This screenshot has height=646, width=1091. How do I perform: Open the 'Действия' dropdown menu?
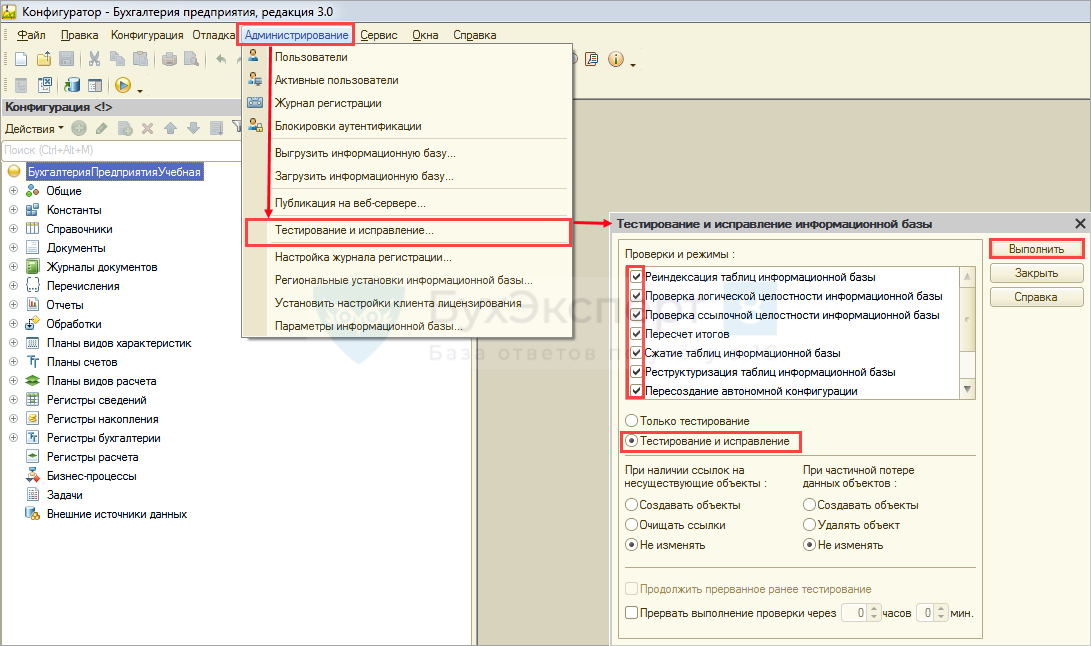click(x=34, y=129)
